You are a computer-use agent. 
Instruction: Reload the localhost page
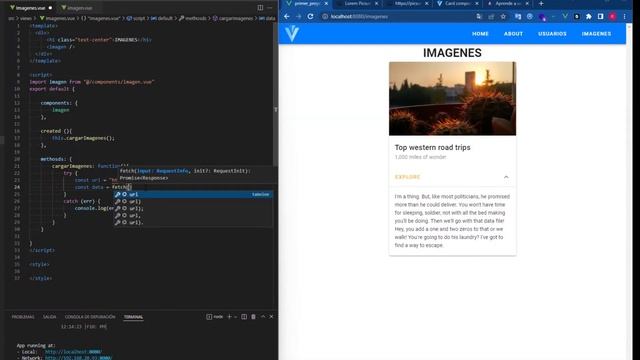(x=311, y=16)
